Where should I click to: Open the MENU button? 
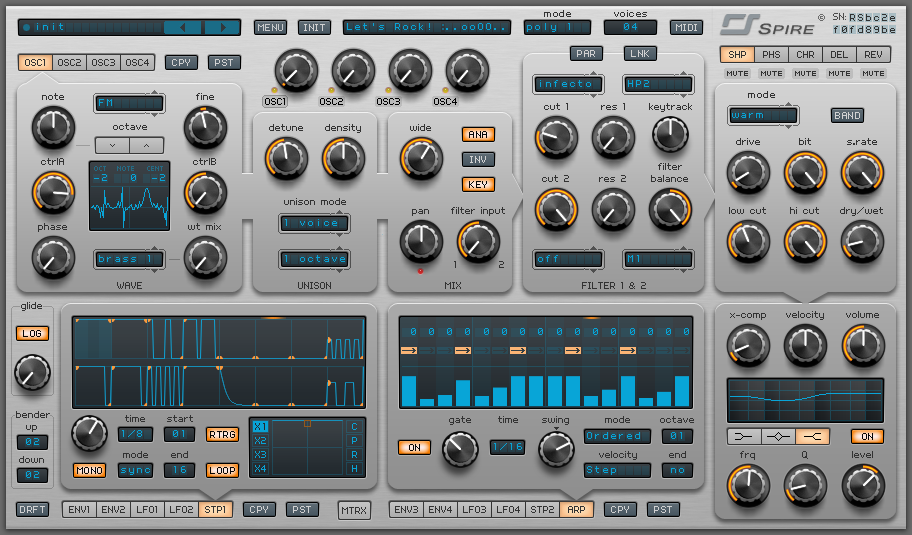(270, 27)
